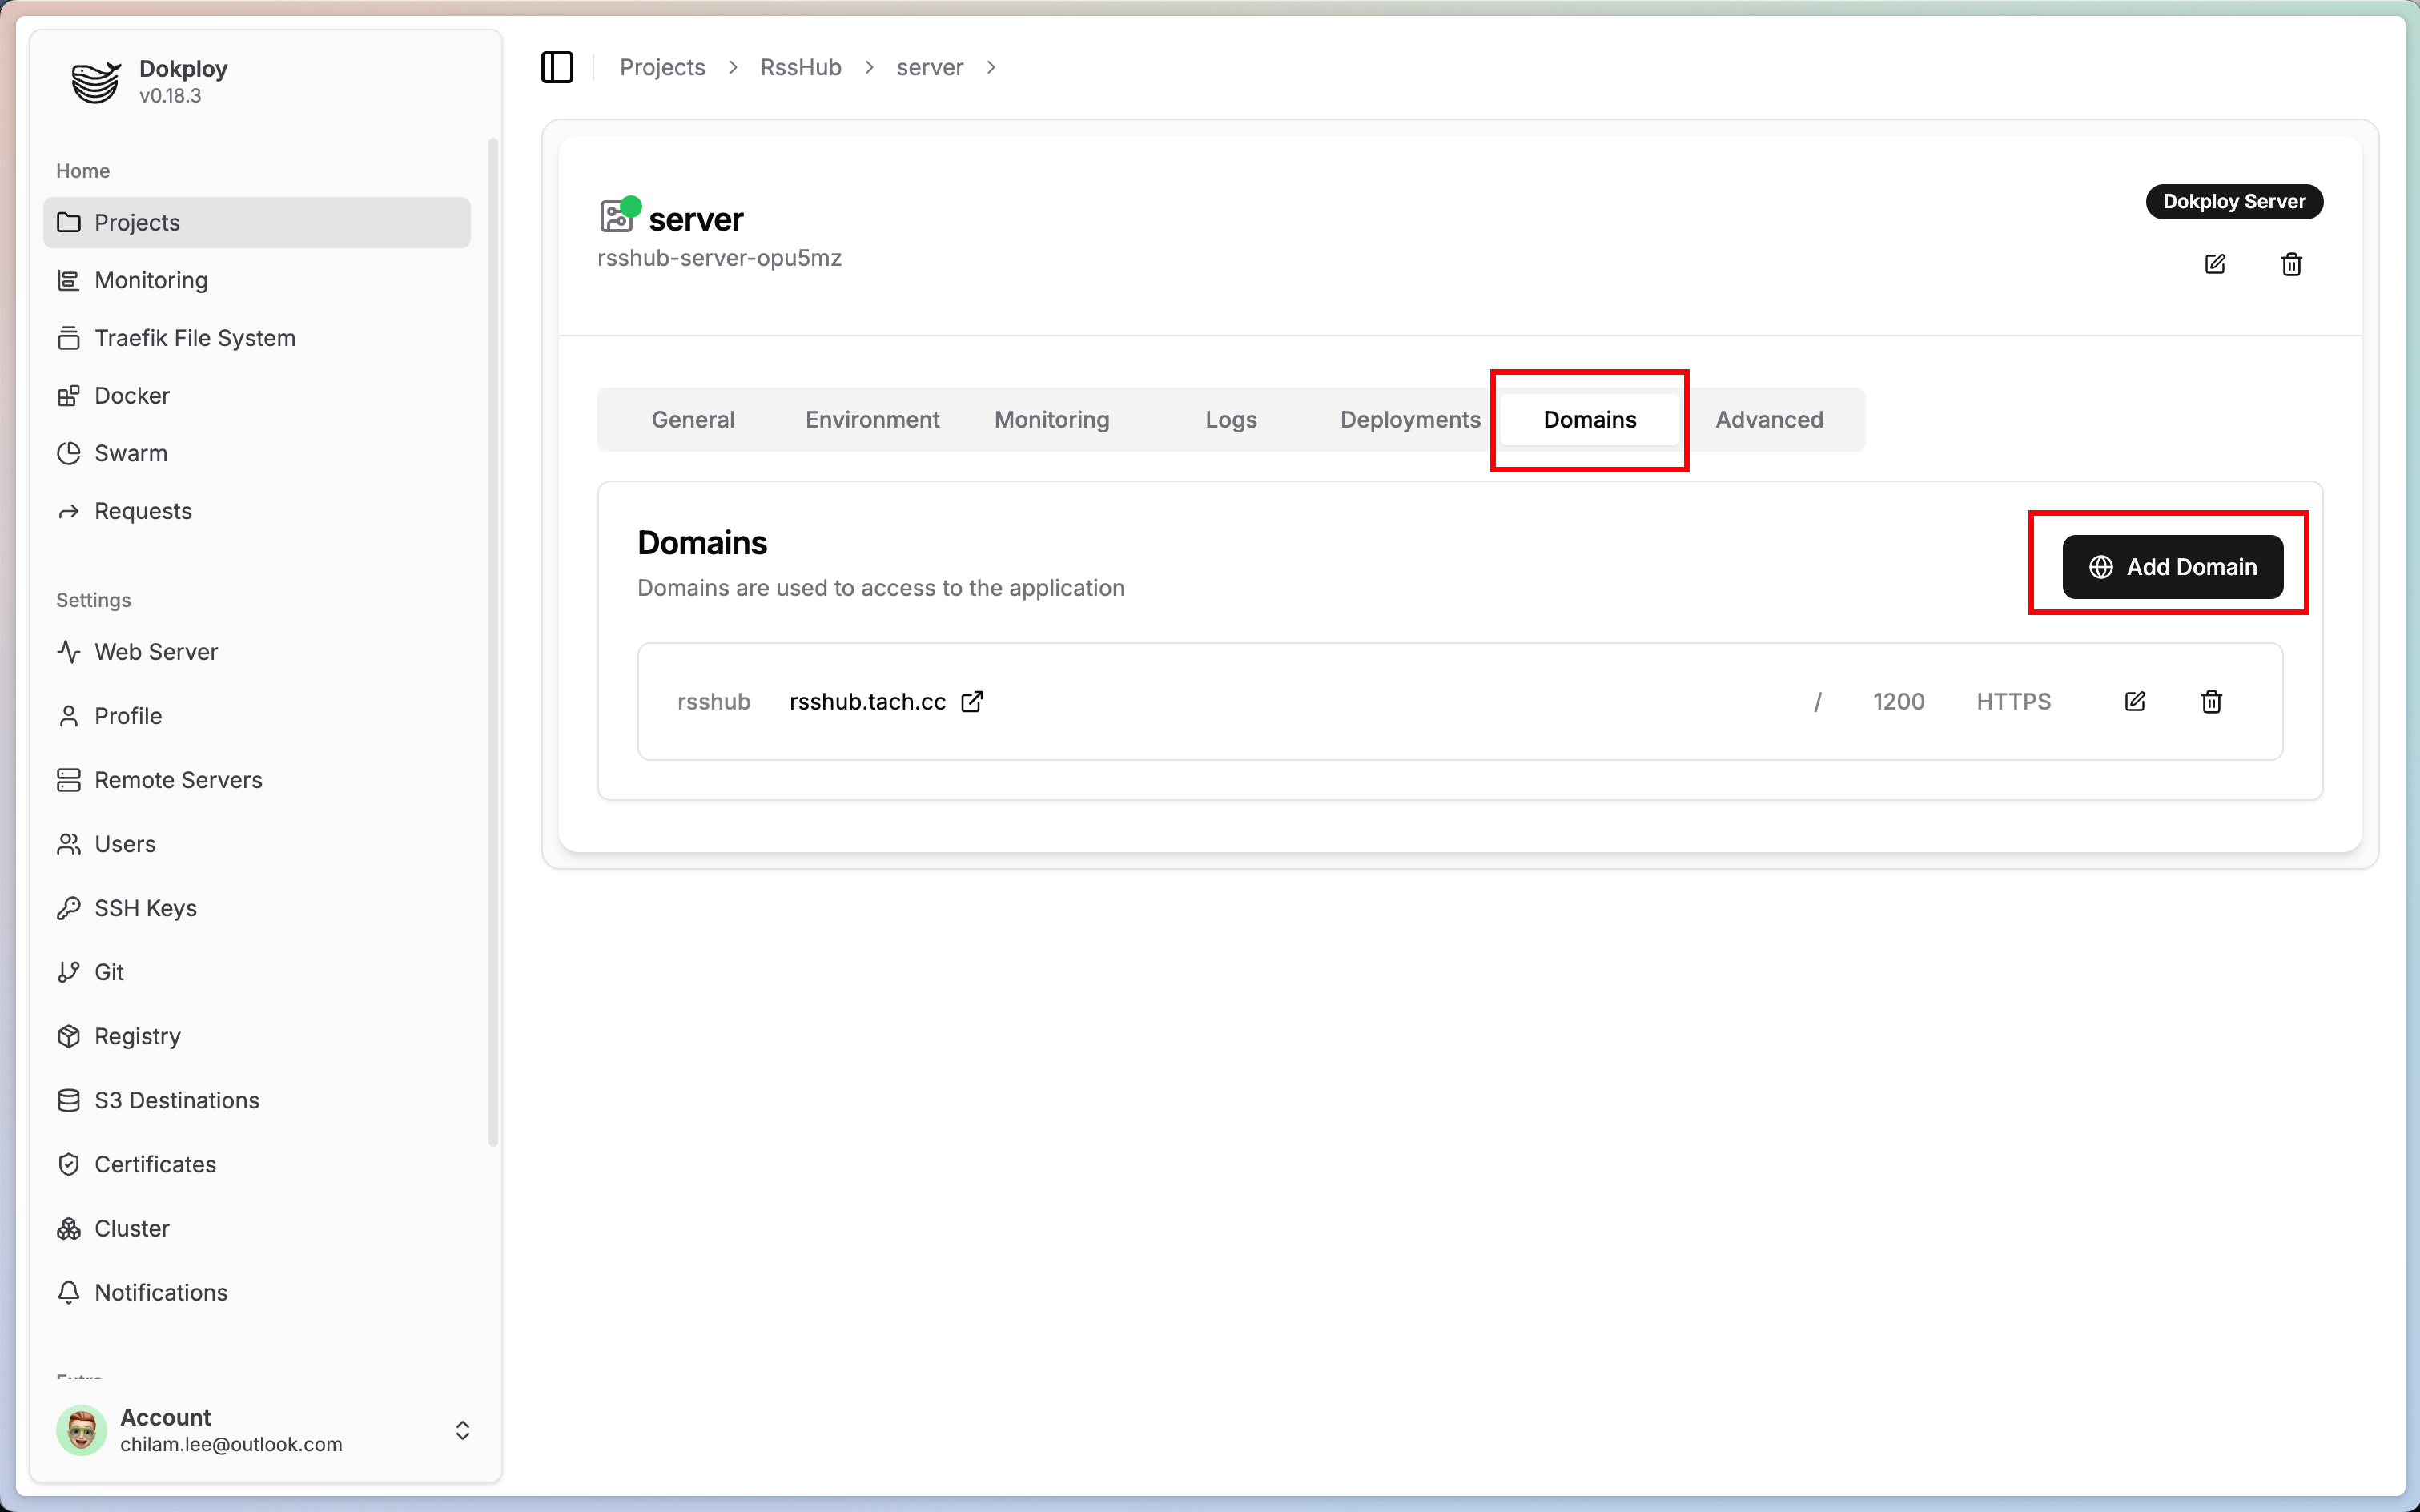The image size is (2420, 1512).
Task: Toggle the sidebar panel icon
Action: 557,67
